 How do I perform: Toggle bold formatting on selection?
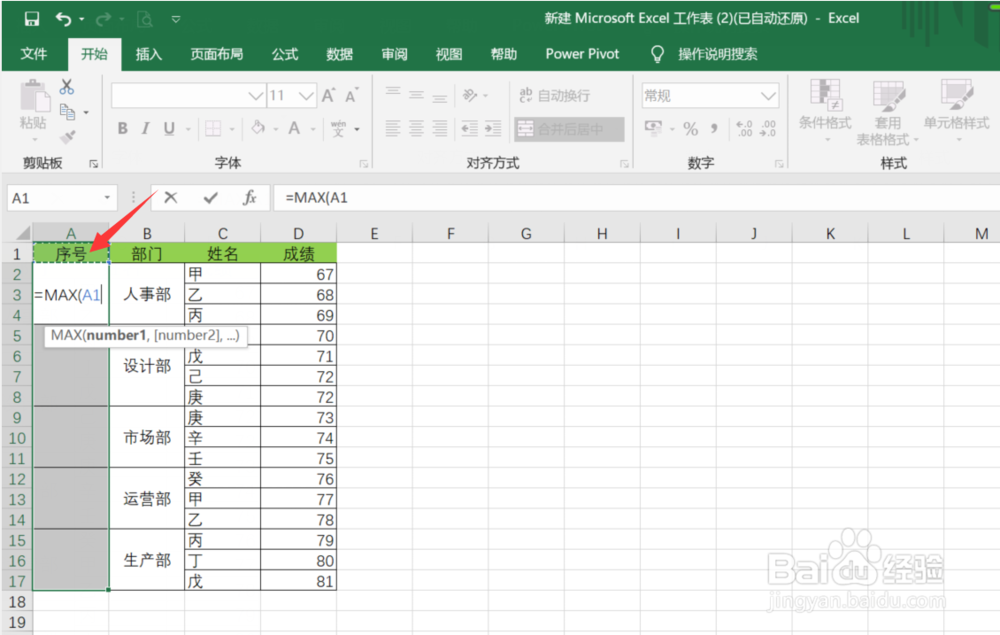click(122, 128)
